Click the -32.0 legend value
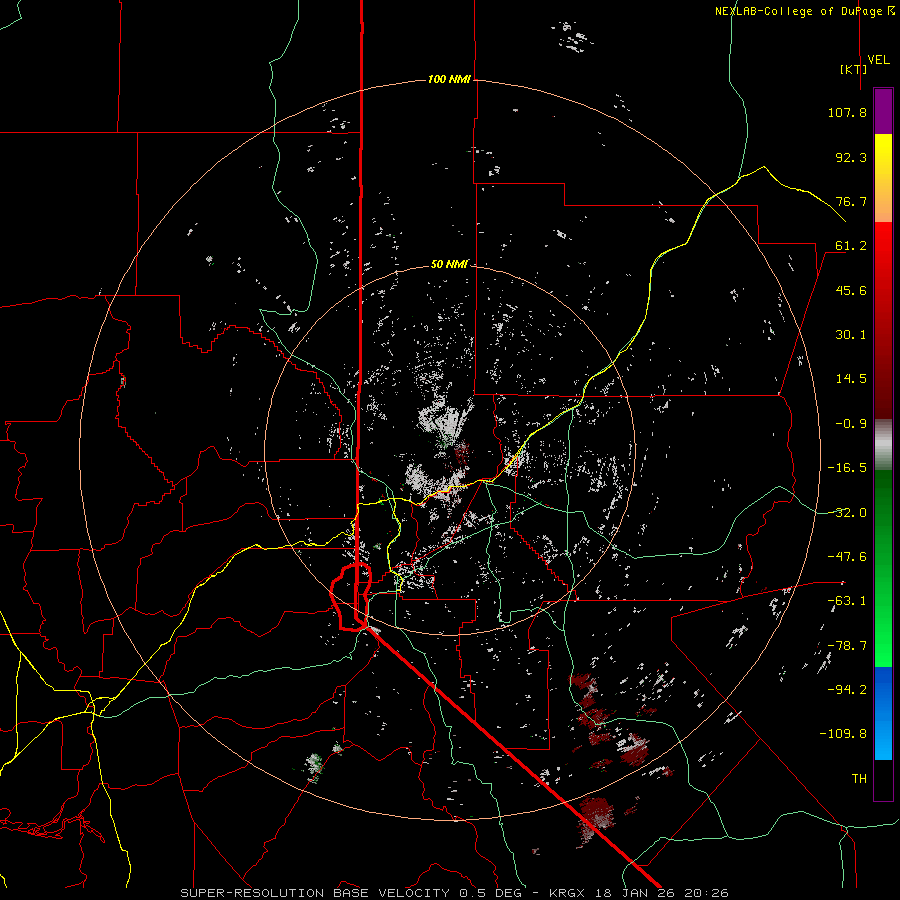Viewport: 900px width, 900px height. tap(847, 513)
